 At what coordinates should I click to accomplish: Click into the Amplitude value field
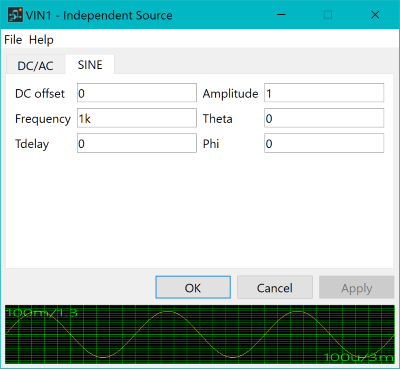pyautogui.click(x=324, y=93)
